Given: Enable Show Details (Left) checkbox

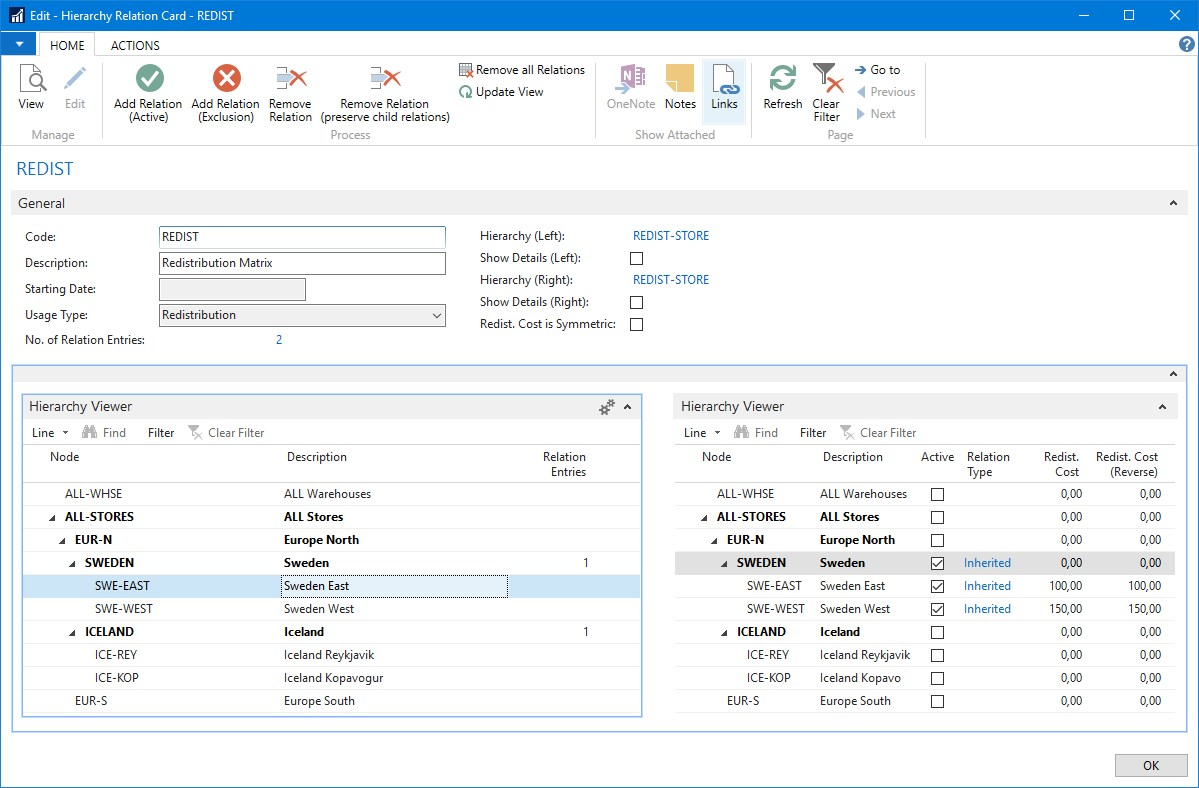Looking at the screenshot, I should tap(636, 259).
